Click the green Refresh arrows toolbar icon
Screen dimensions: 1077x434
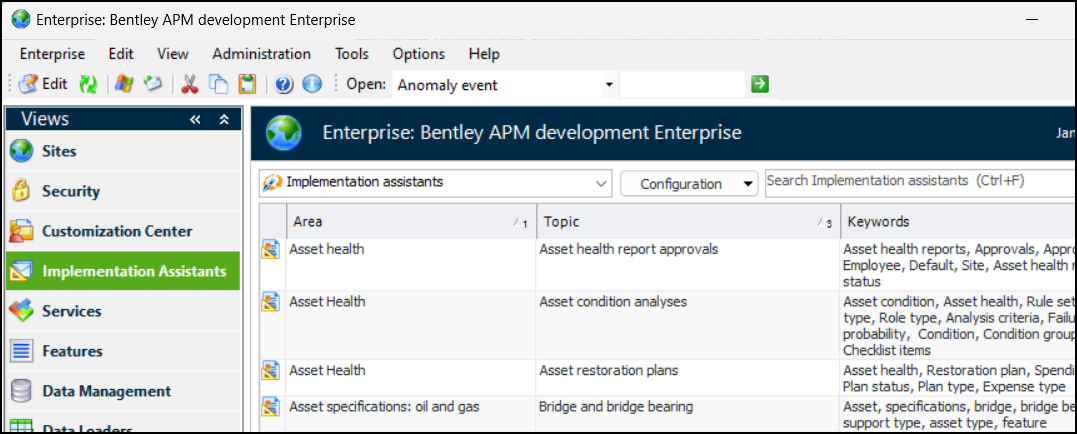[88, 85]
